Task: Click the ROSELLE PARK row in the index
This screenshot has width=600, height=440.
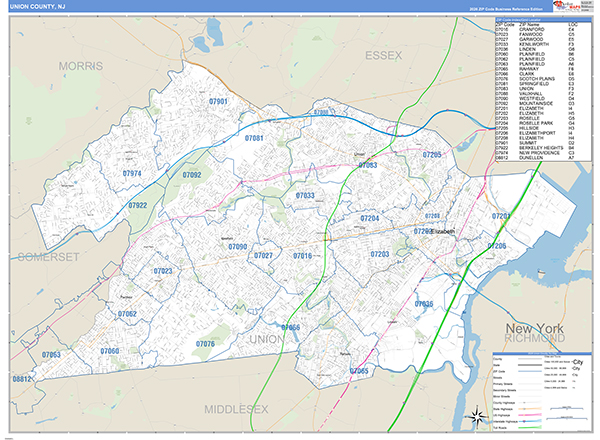Action: (x=536, y=123)
